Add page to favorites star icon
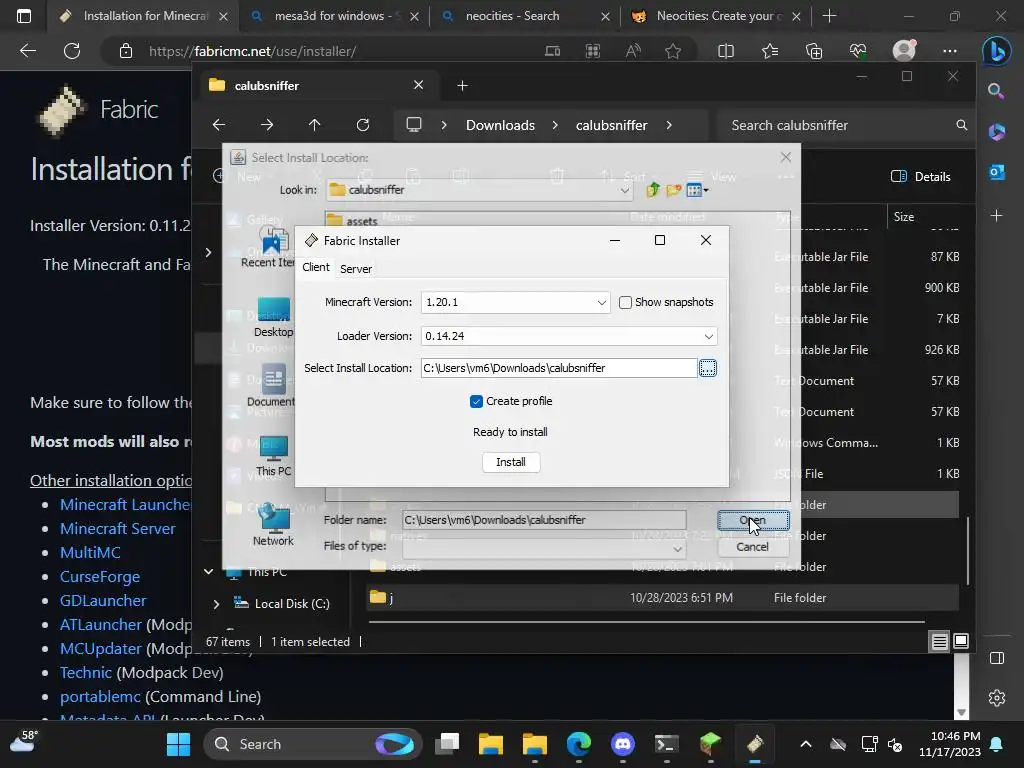Image resolution: width=1024 pixels, height=768 pixels. tap(673, 51)
